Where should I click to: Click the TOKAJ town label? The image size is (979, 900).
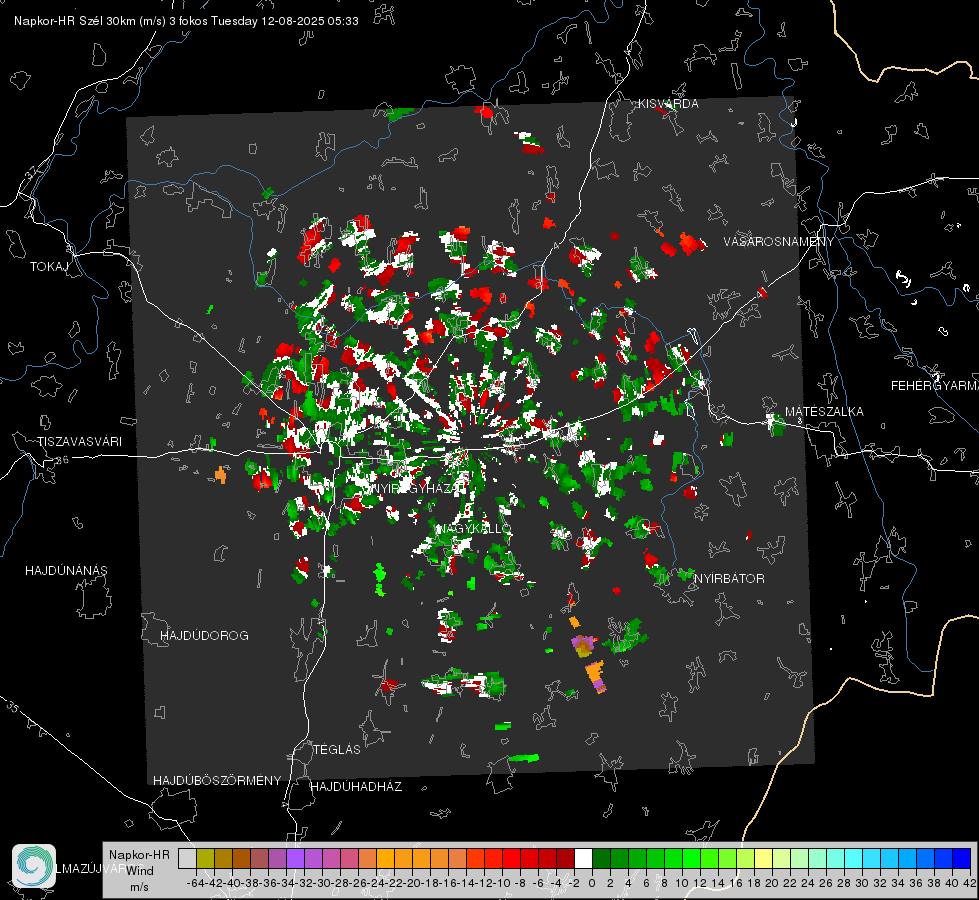click(49, 267)
